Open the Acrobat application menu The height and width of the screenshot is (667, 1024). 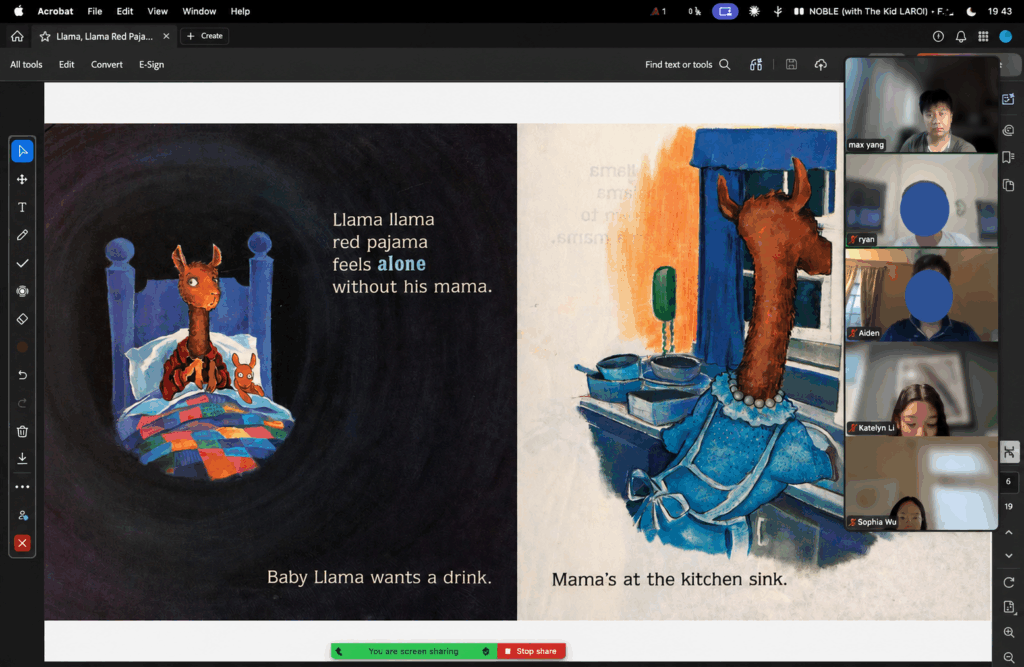click(56, 11)
